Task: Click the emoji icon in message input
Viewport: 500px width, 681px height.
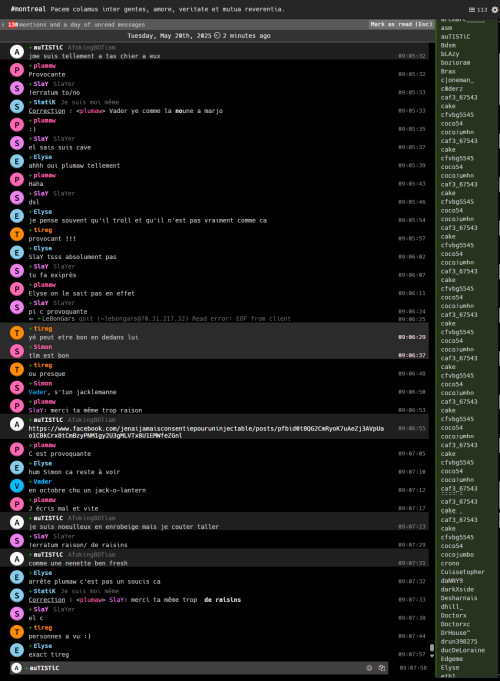Action: pos(369,668)
